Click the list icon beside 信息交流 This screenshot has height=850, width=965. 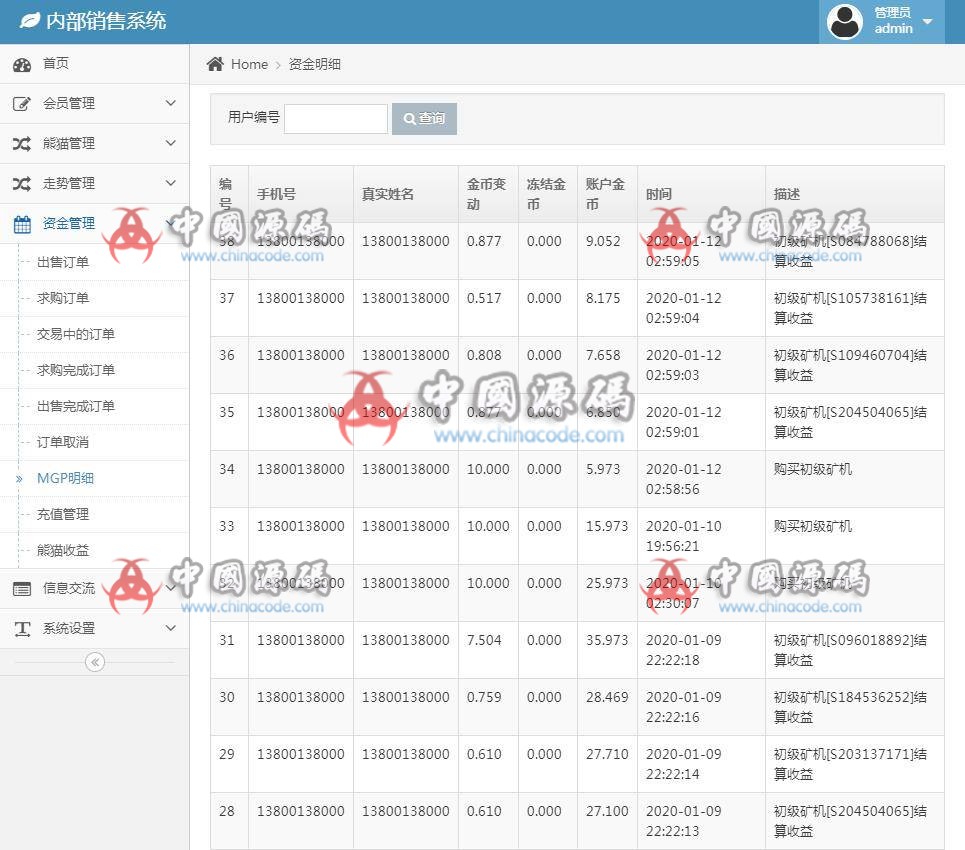[x=22, y=589]
